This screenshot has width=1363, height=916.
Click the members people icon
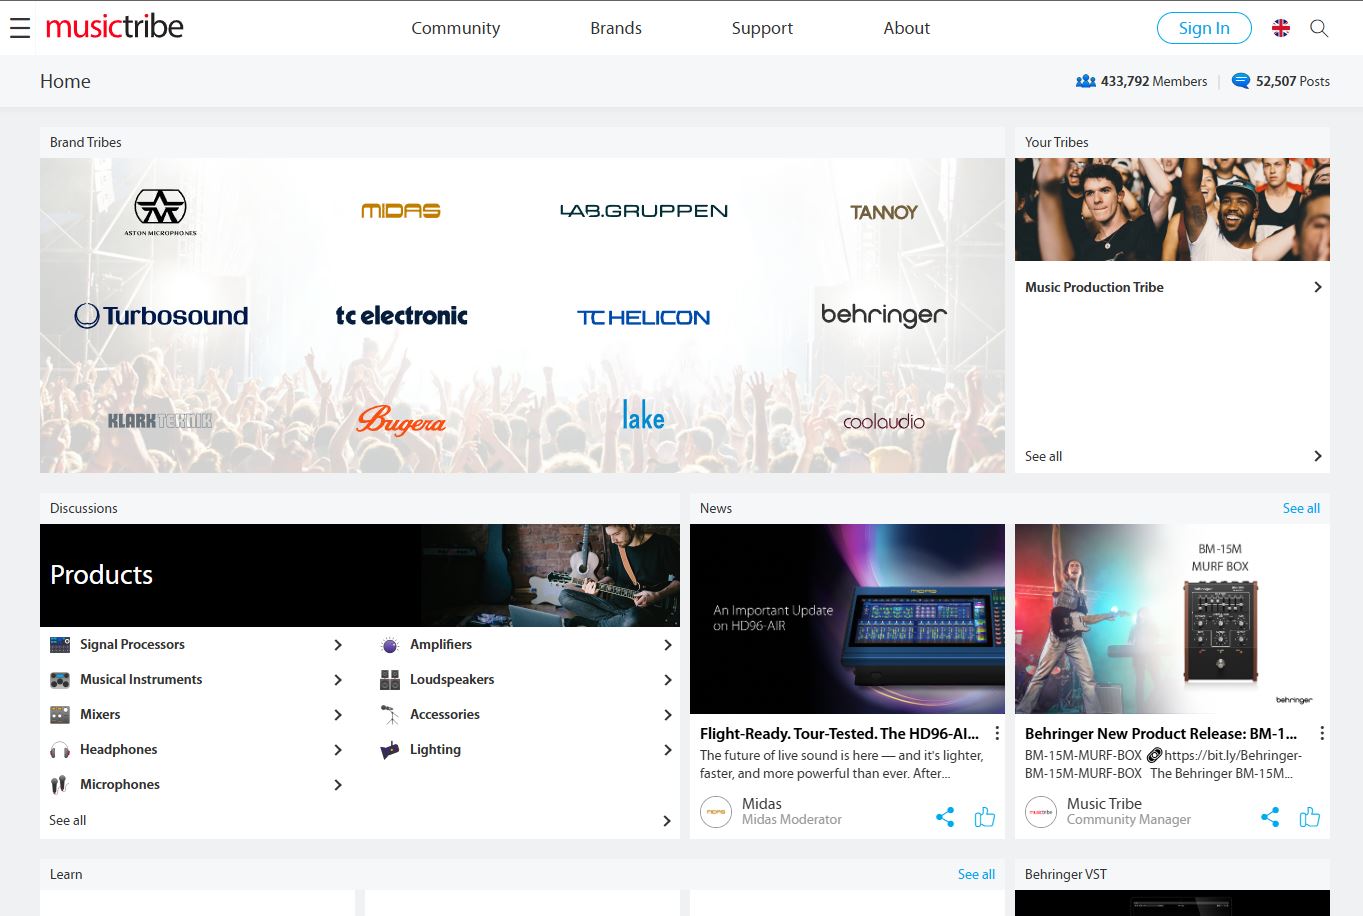(1085, 81)
